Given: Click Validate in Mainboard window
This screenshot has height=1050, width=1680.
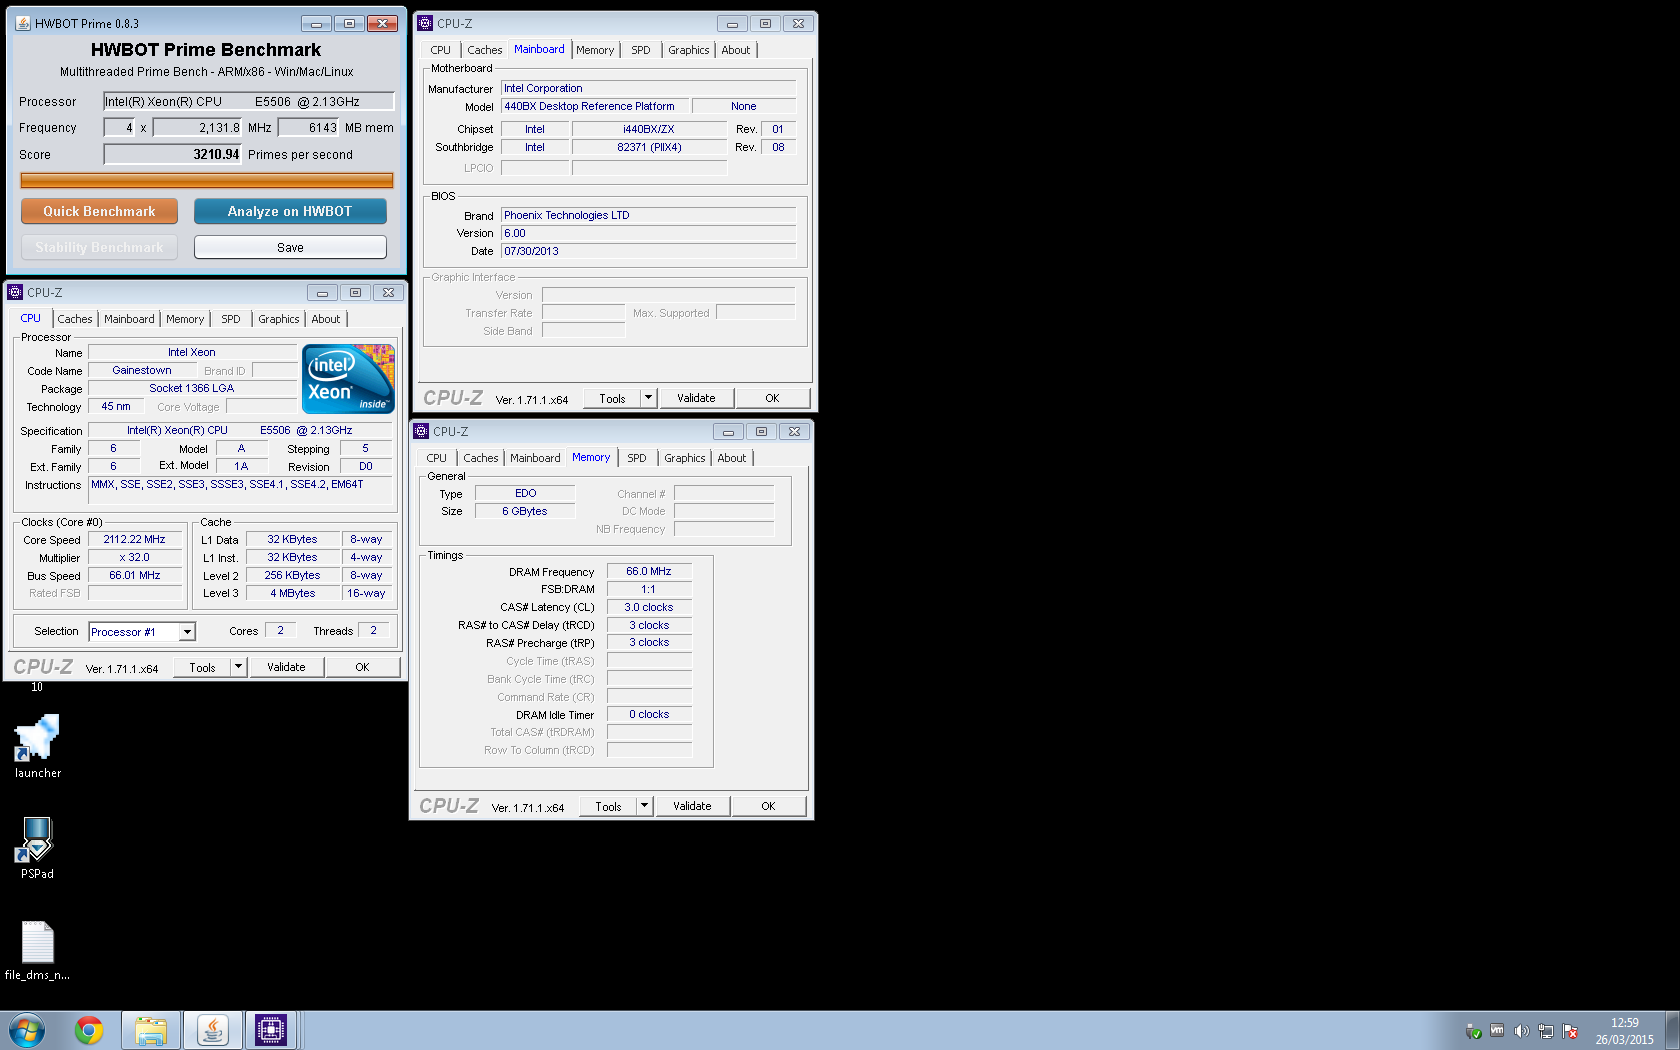Looking at the screenshot, I should click(x=696, y=398).
